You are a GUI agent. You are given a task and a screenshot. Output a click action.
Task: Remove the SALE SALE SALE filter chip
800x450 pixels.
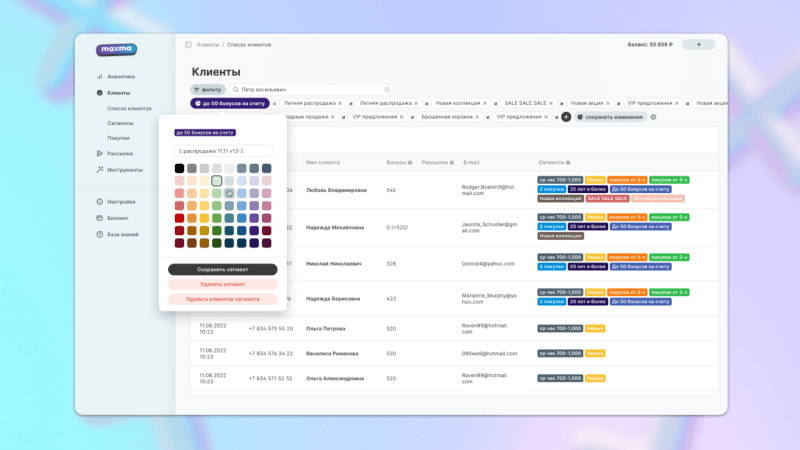[x=552, y=103]
